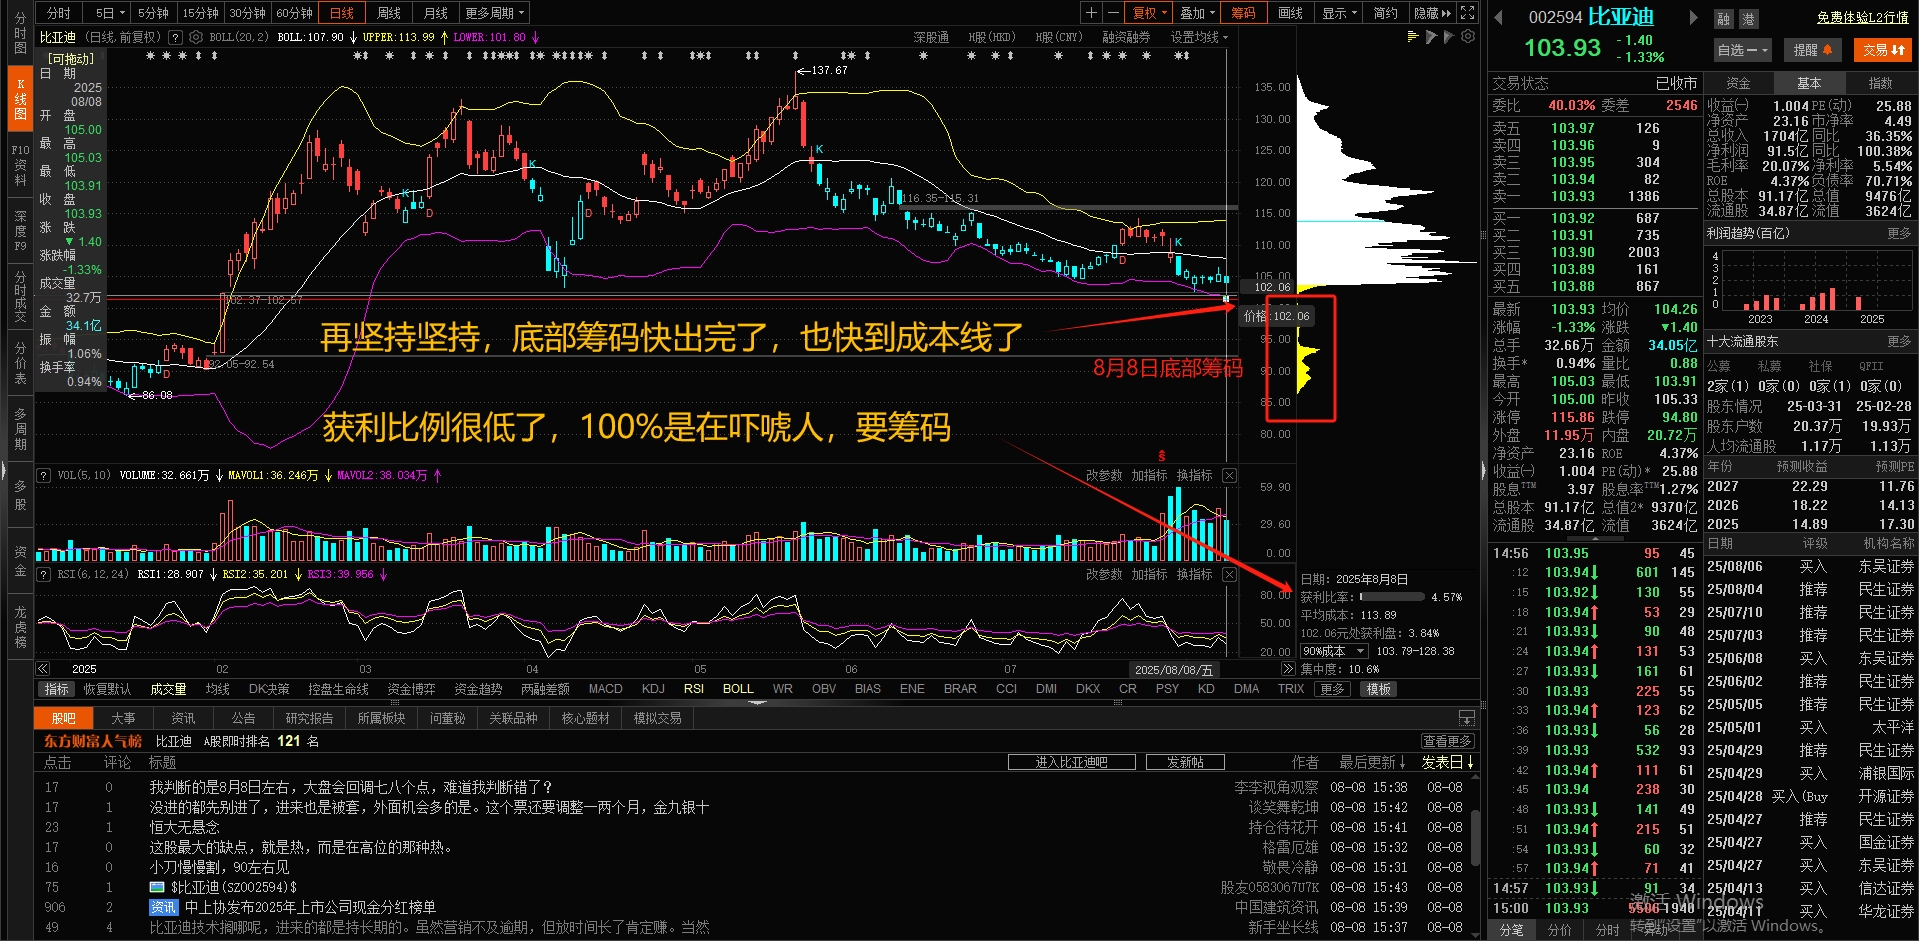Open the 大事 events tab
Viewport: 1919px width, 941px height.
click(x=123, y=718)
